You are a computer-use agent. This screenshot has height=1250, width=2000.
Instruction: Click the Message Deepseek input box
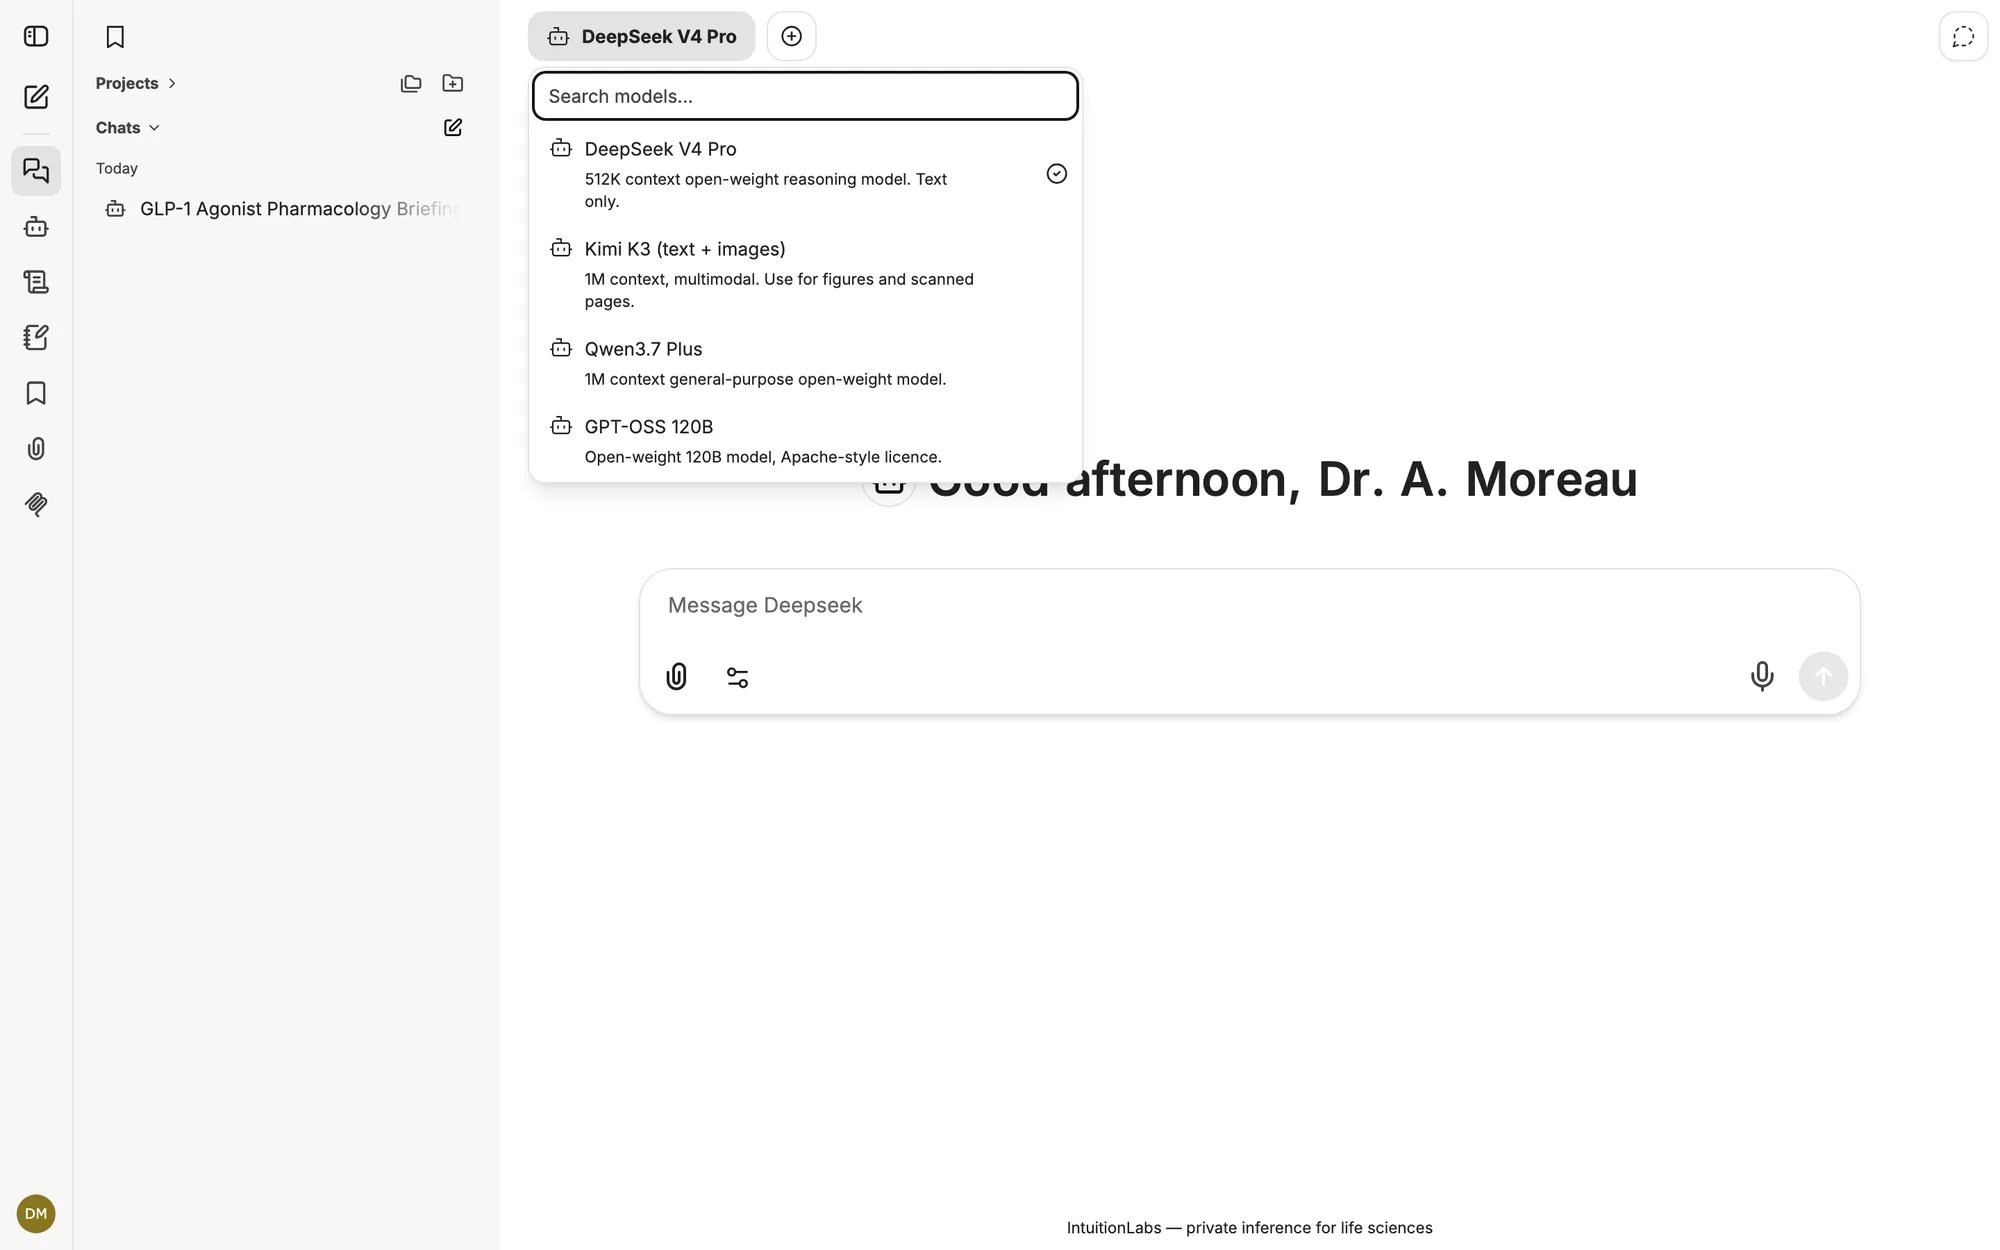pyautogui.click(x=1249, y=606)
